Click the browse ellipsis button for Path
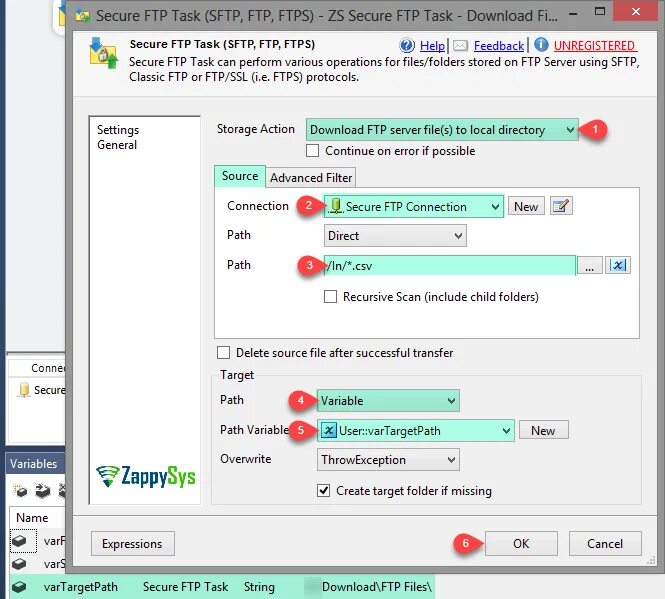 point(590,266)
